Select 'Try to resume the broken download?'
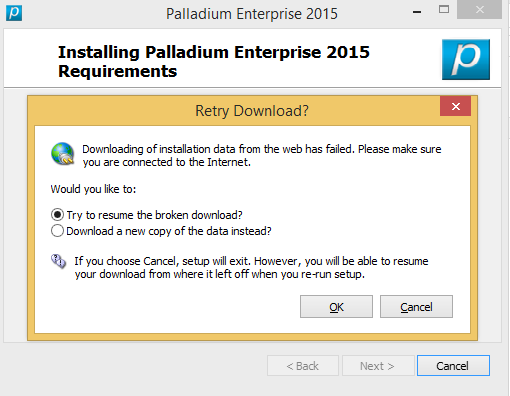This screenshot has height=396, width=510. pyautogui.click(x=147, y=215)
